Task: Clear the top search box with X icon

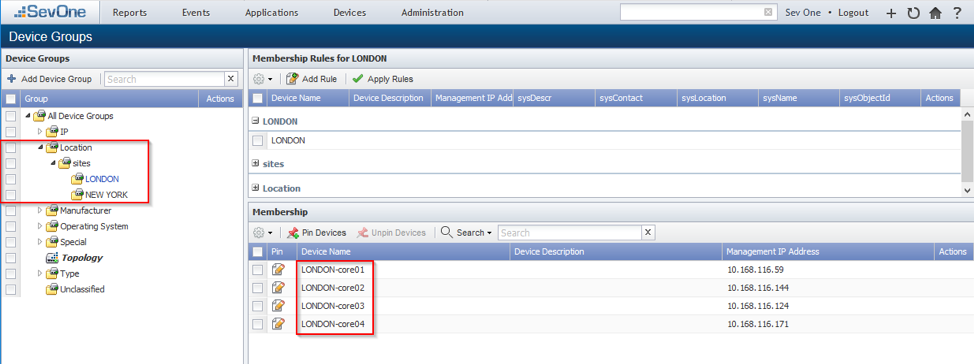Action: pos(768,12)
